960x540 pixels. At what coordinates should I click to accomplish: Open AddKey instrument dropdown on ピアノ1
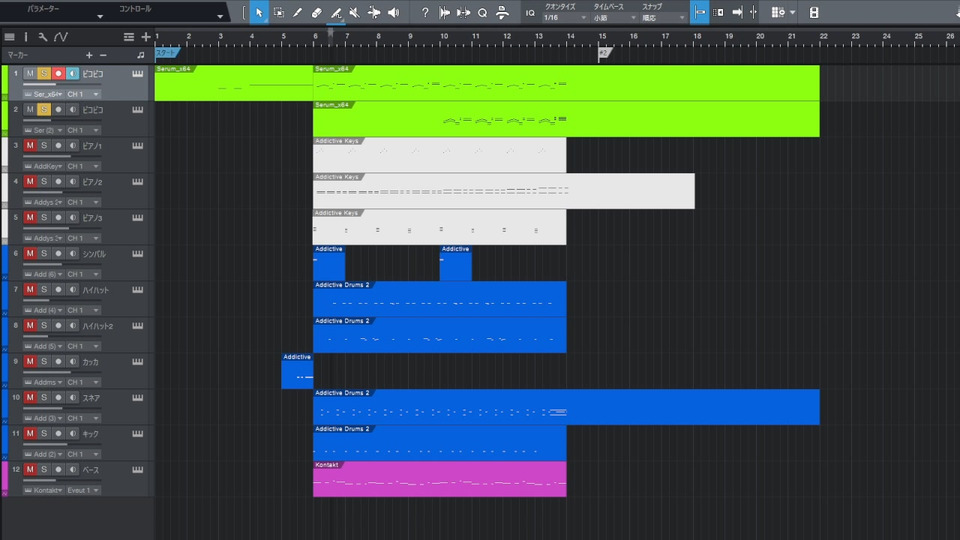click(43, 167)
